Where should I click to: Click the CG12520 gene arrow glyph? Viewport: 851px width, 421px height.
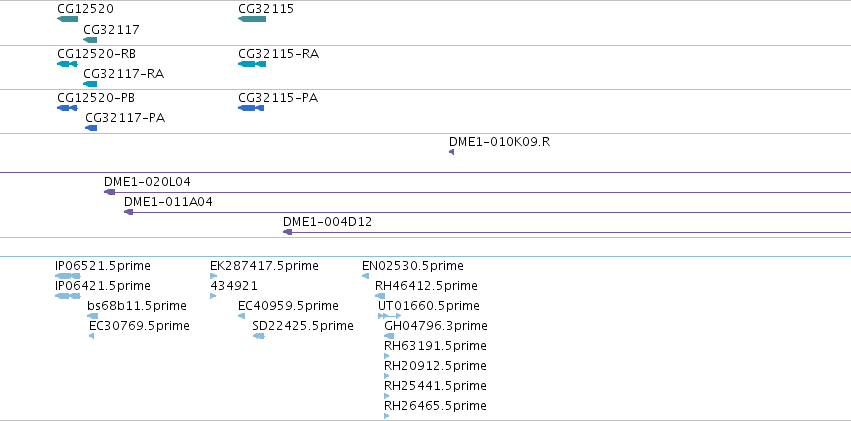(68, 19)
